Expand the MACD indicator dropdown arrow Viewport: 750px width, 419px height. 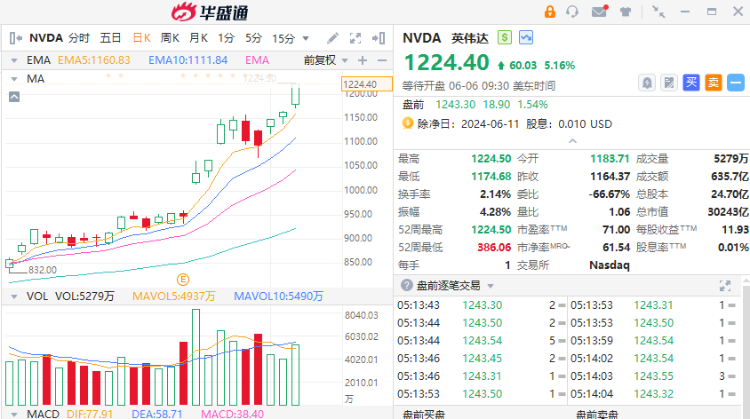pos(14,414)
